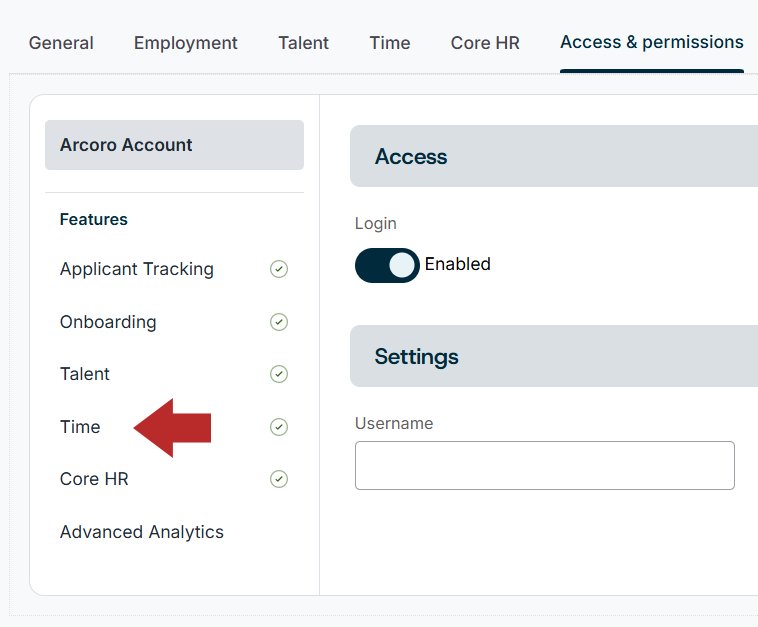Open the General tab

point(61,43)
